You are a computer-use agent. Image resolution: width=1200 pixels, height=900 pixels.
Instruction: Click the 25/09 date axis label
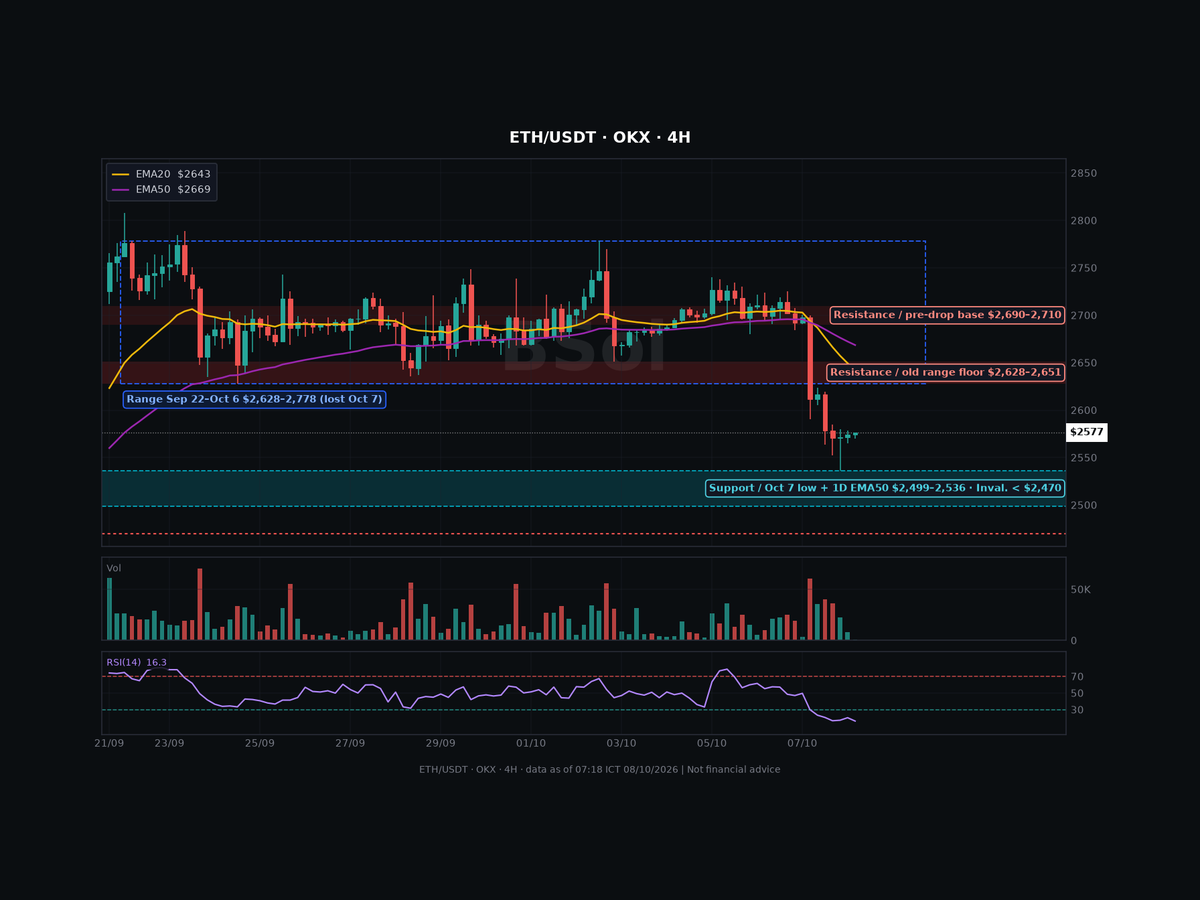pyautogui.click(x=259, y=743)
